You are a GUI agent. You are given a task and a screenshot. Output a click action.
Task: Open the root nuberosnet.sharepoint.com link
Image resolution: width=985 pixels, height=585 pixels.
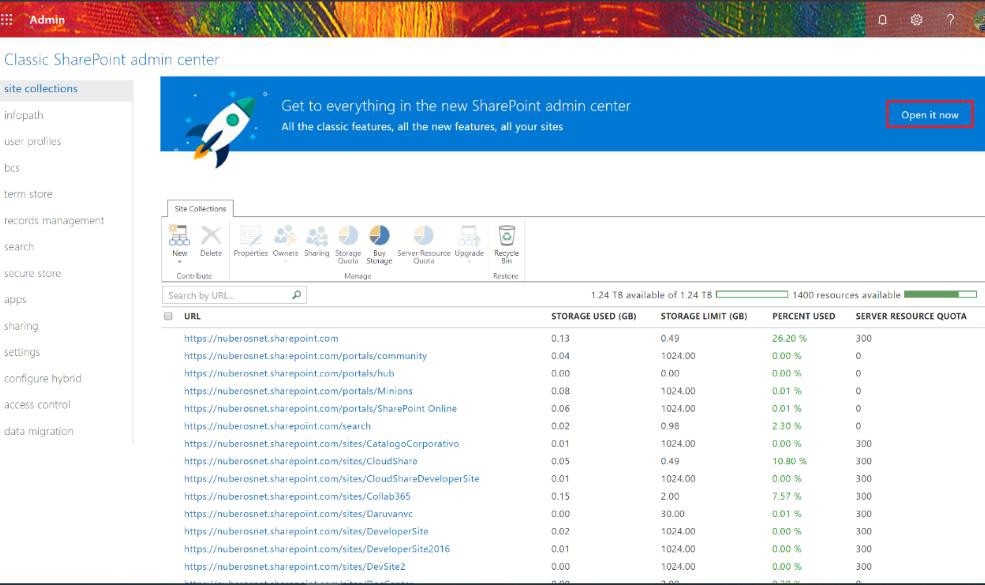coord(261,338)
